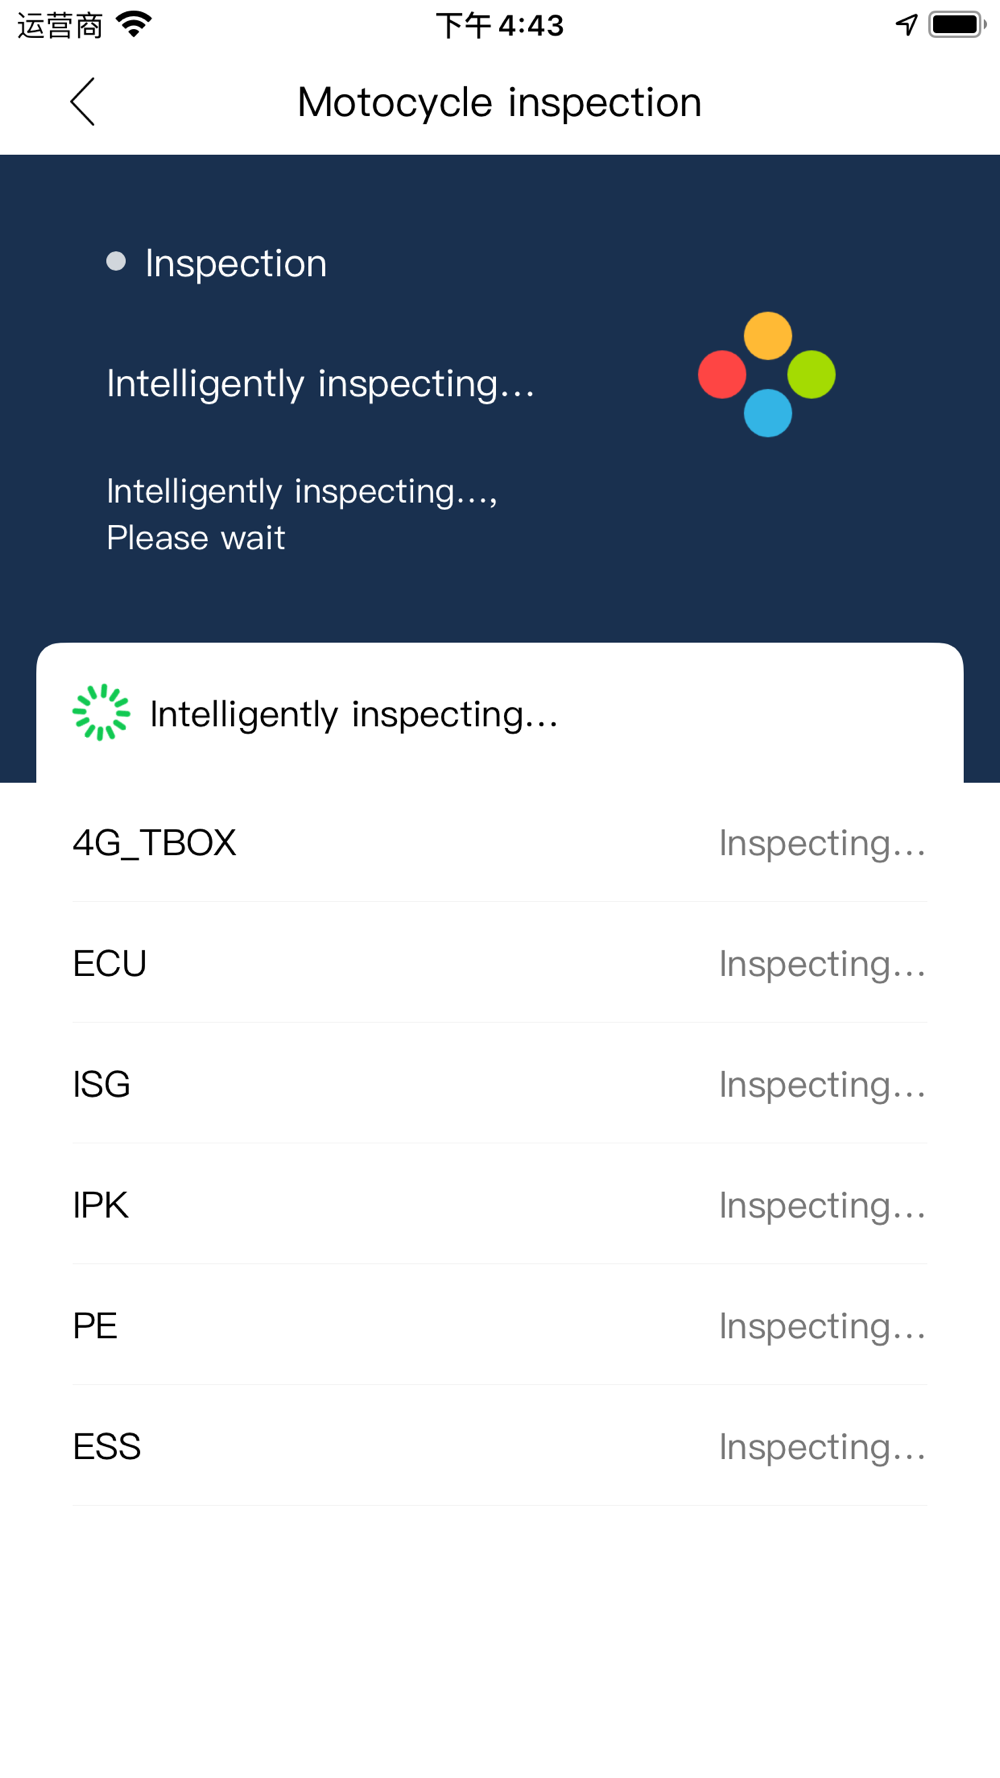Tap the 'Please wait' message text
The width and height of the screenshot is (1000, 1778).
coord(196,538)
